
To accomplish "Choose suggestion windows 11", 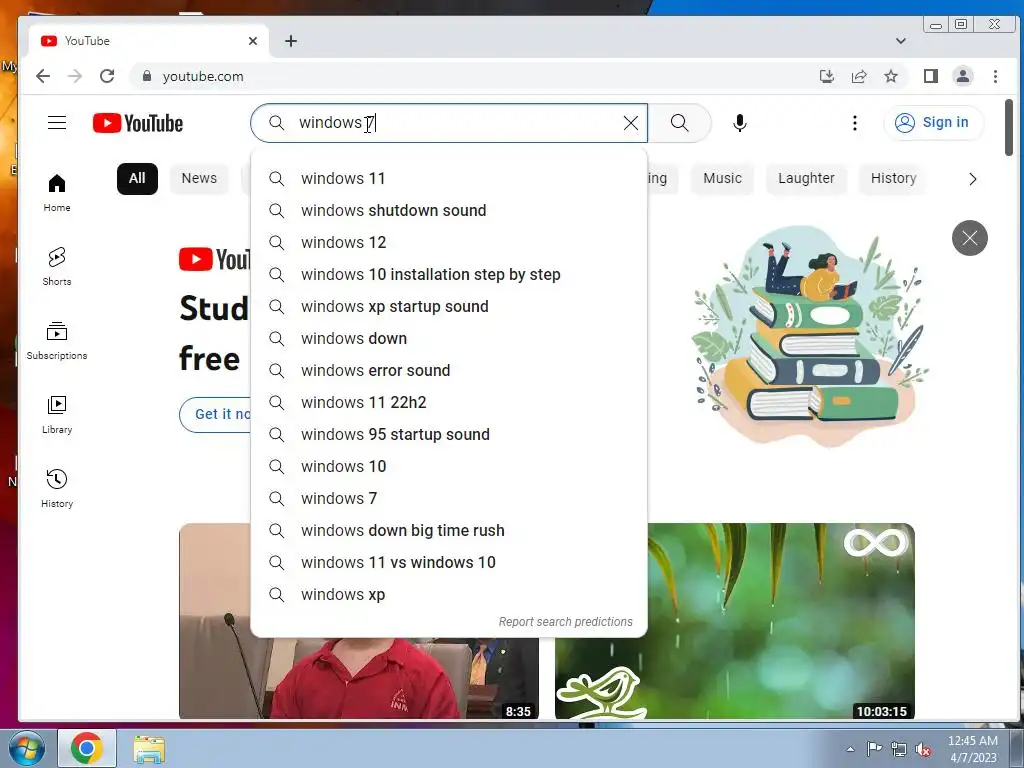I will [449, 179].
